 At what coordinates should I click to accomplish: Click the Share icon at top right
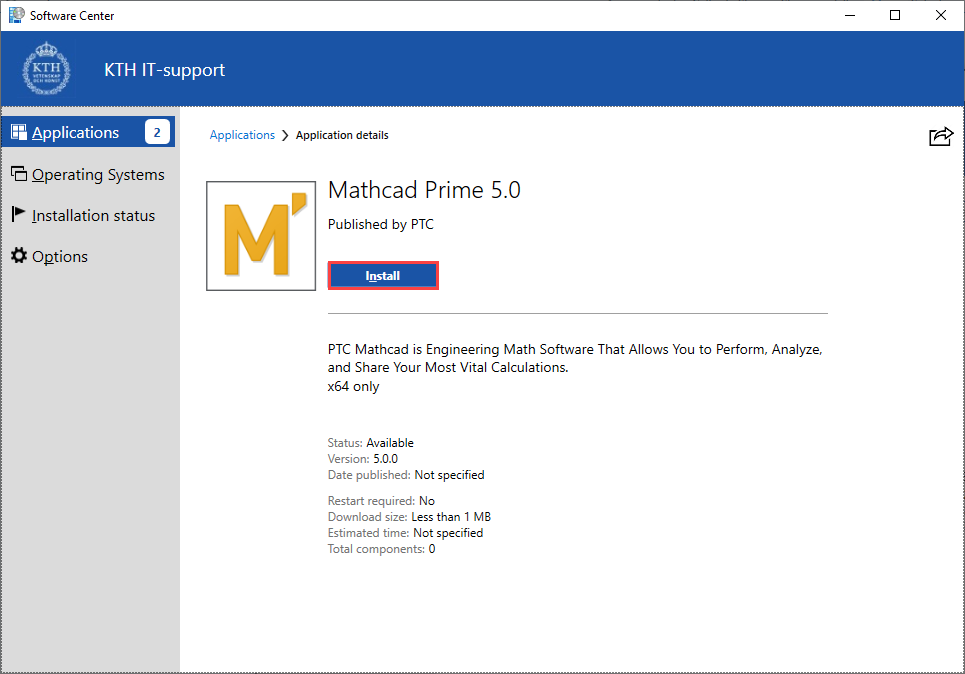point(941,136)
